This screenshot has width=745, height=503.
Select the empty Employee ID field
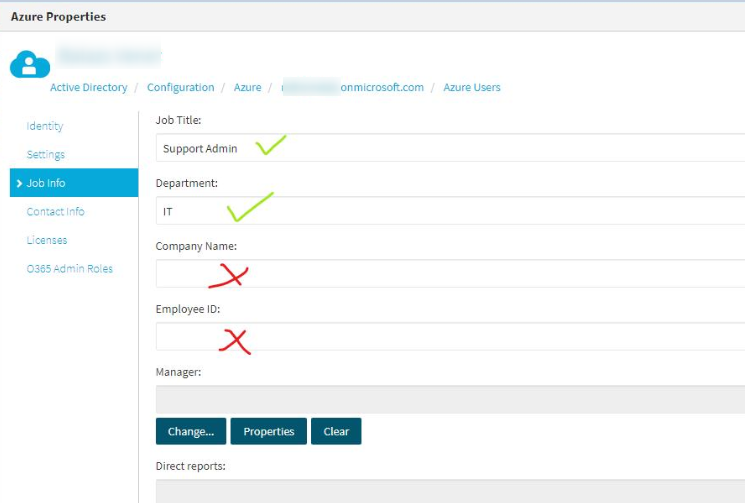click(x=450, y=337)
